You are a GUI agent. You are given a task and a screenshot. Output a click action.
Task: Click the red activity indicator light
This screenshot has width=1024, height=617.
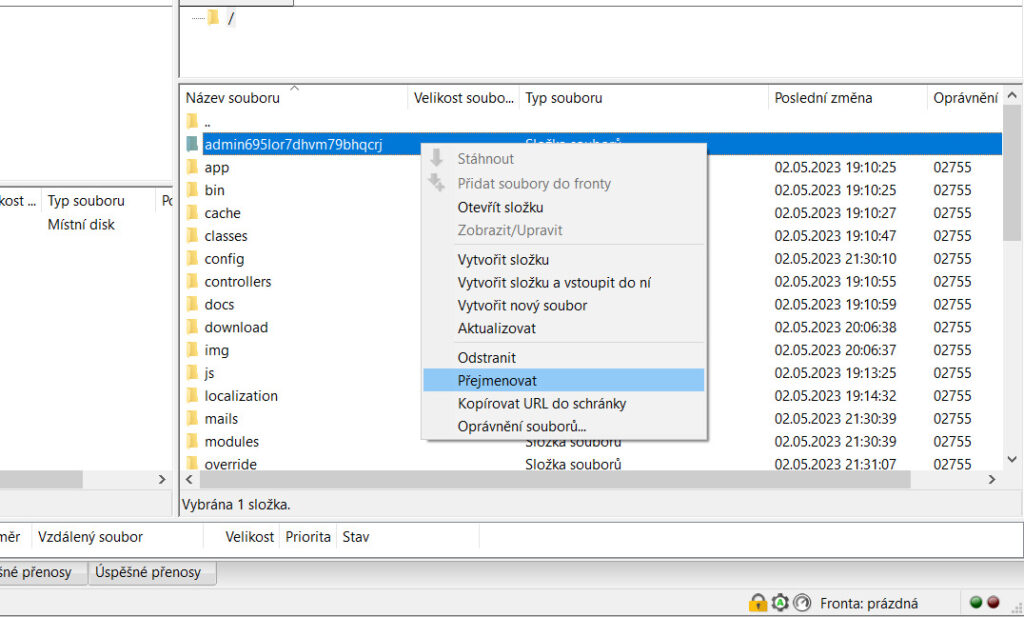[993, 602]
